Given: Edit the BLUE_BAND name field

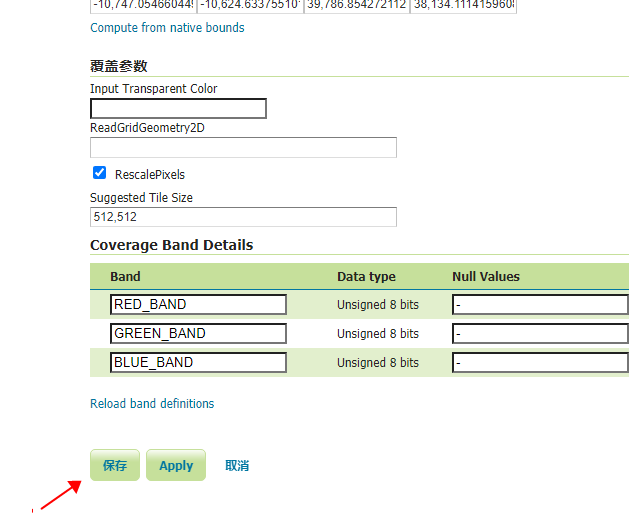Looking at the screenshot, I should click(198, 362).
